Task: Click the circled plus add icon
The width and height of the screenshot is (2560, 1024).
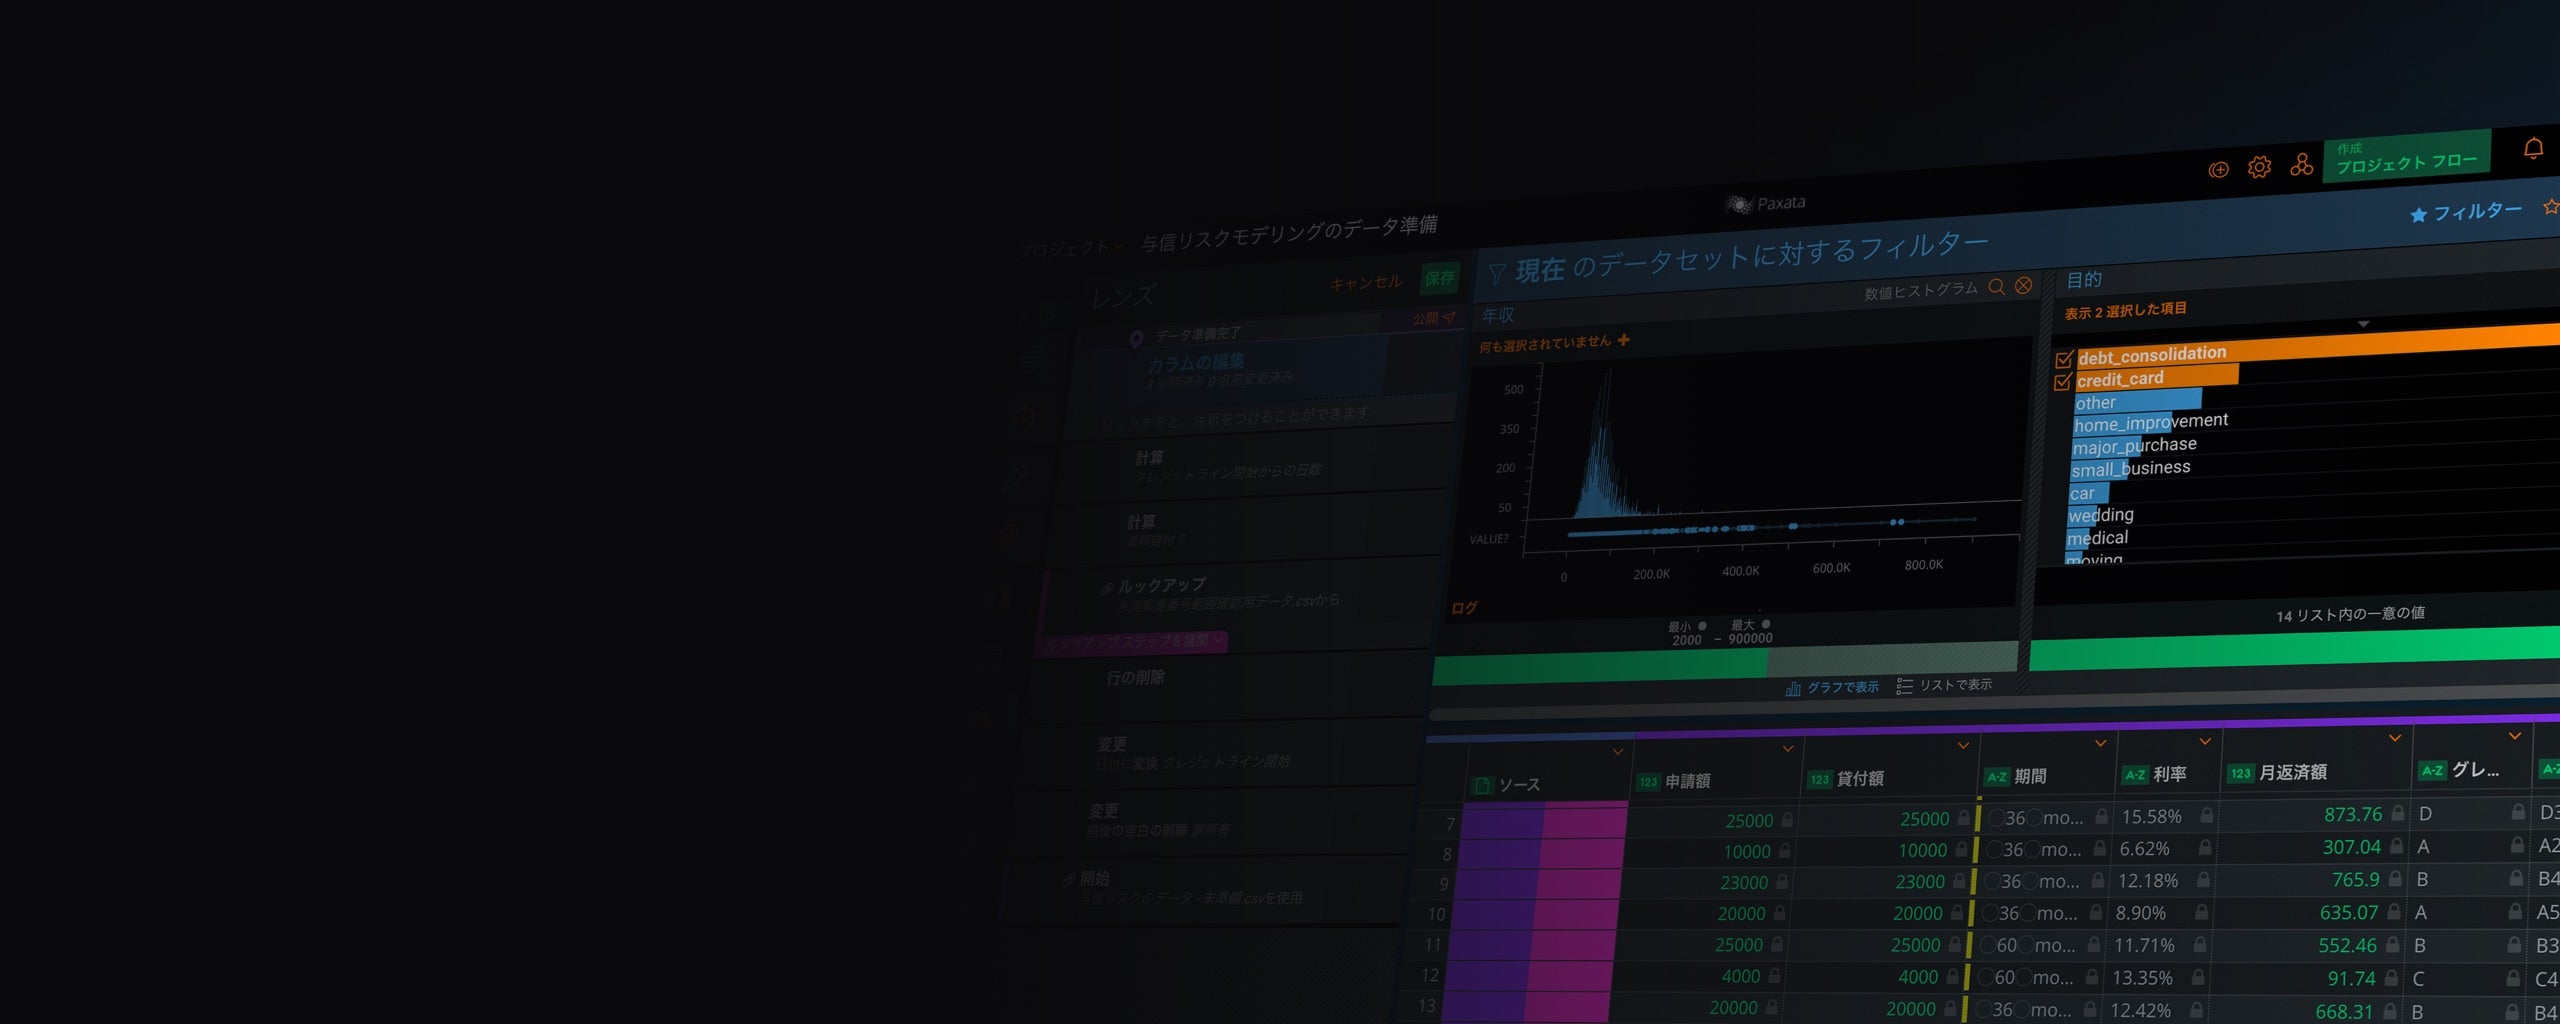Action: click(x=2218, y=170)
